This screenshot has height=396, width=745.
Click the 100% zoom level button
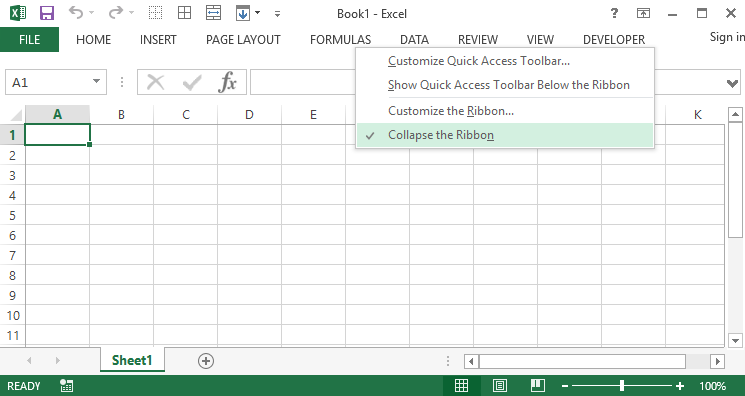pyautogui.click(x=712, y=386)
